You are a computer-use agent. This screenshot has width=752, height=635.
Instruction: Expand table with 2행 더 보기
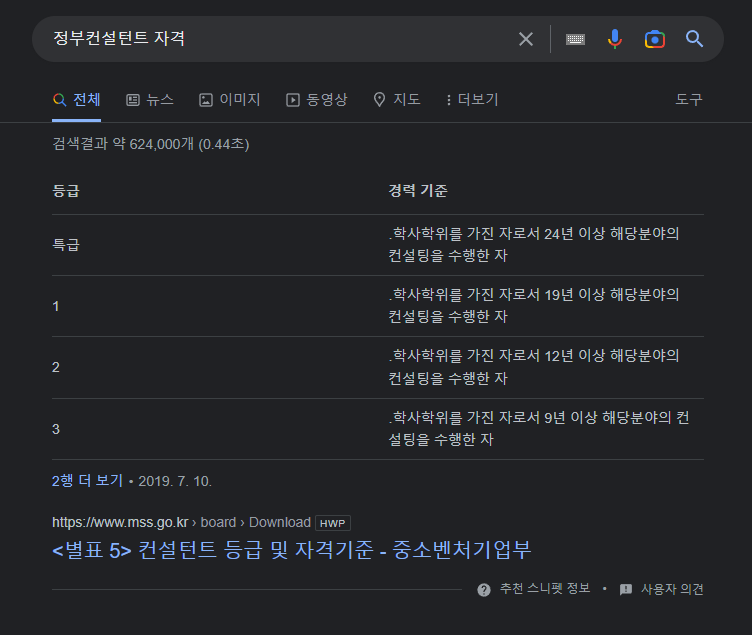pyautogui.click(x=87, y=481)
